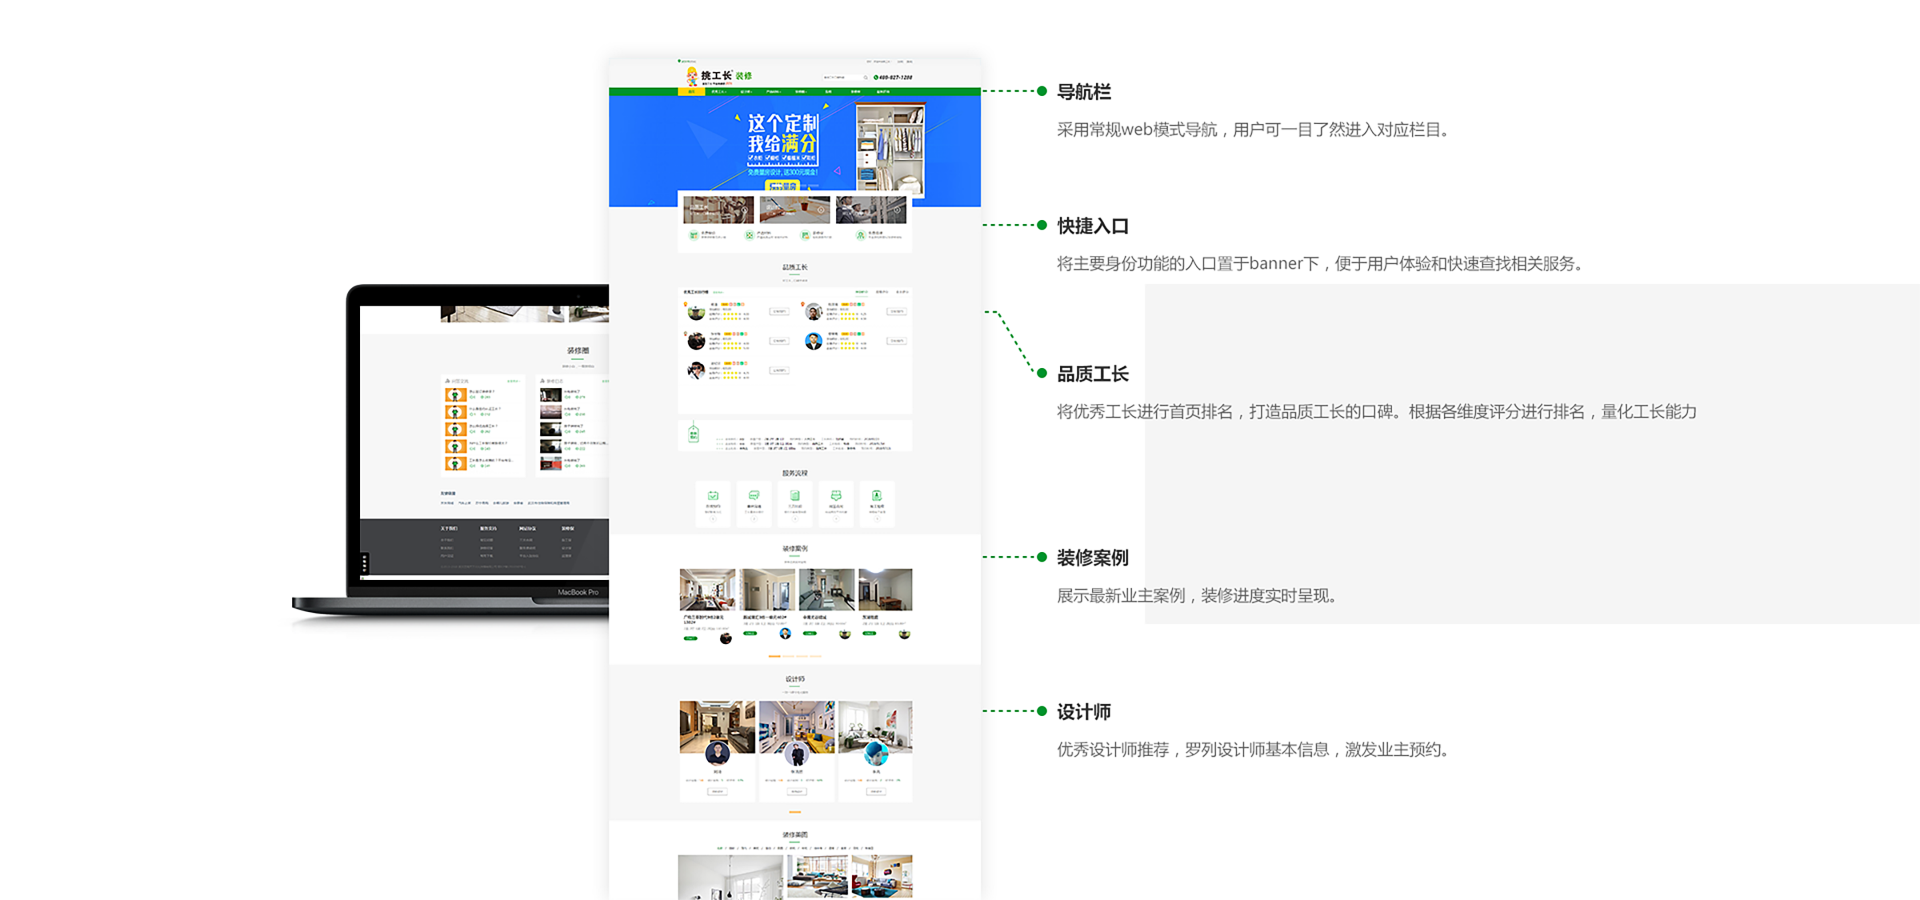The image size is (1920, 900).
Task: Open quick-entry thumbnail of helmeted engineers
Action: pyautogui.click(x=871, y=210)
